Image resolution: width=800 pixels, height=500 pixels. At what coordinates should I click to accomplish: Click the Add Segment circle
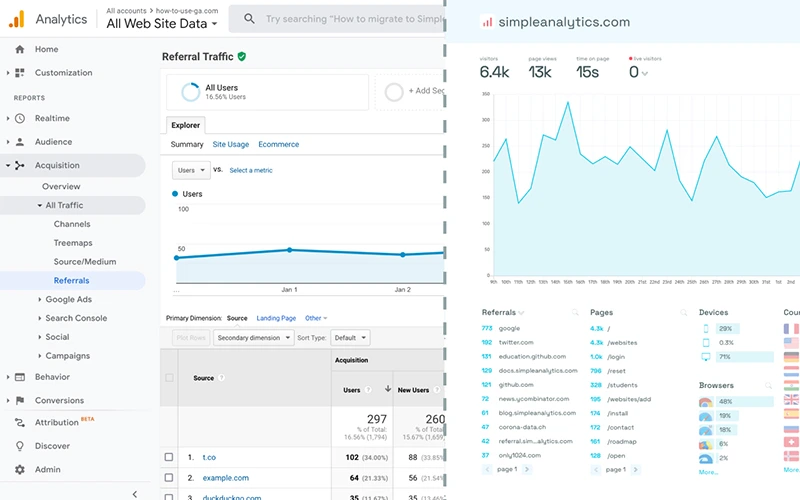pos(394,92)
